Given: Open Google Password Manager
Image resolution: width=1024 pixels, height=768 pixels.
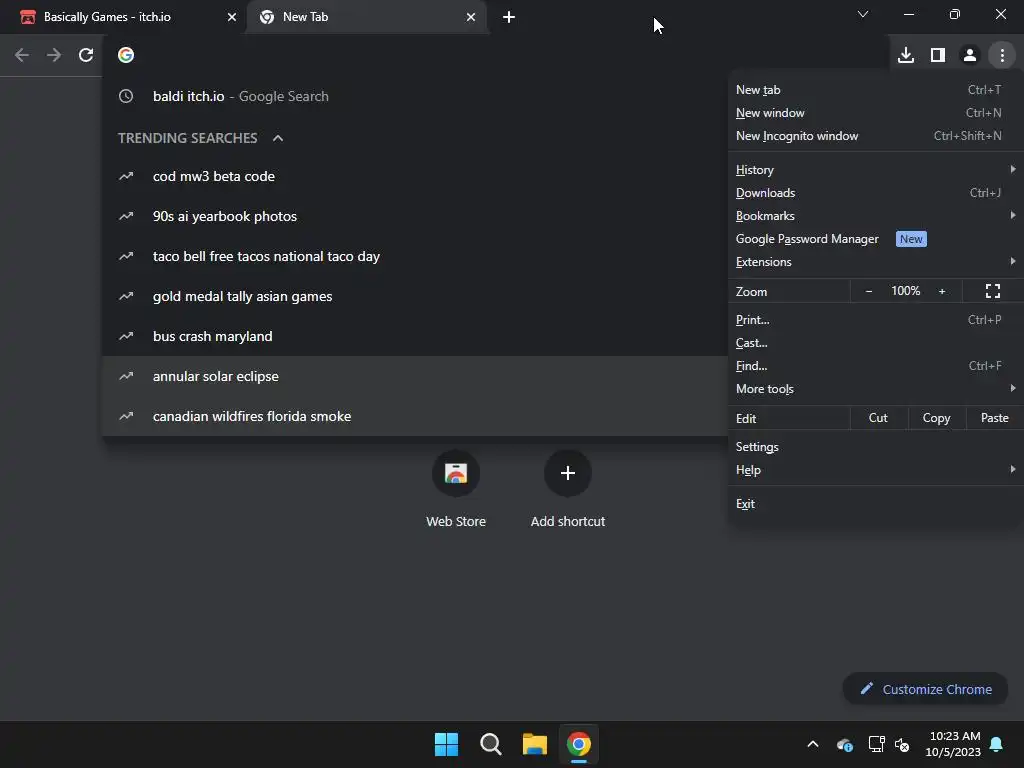Looking at the screenshot, I should point(875,239).
